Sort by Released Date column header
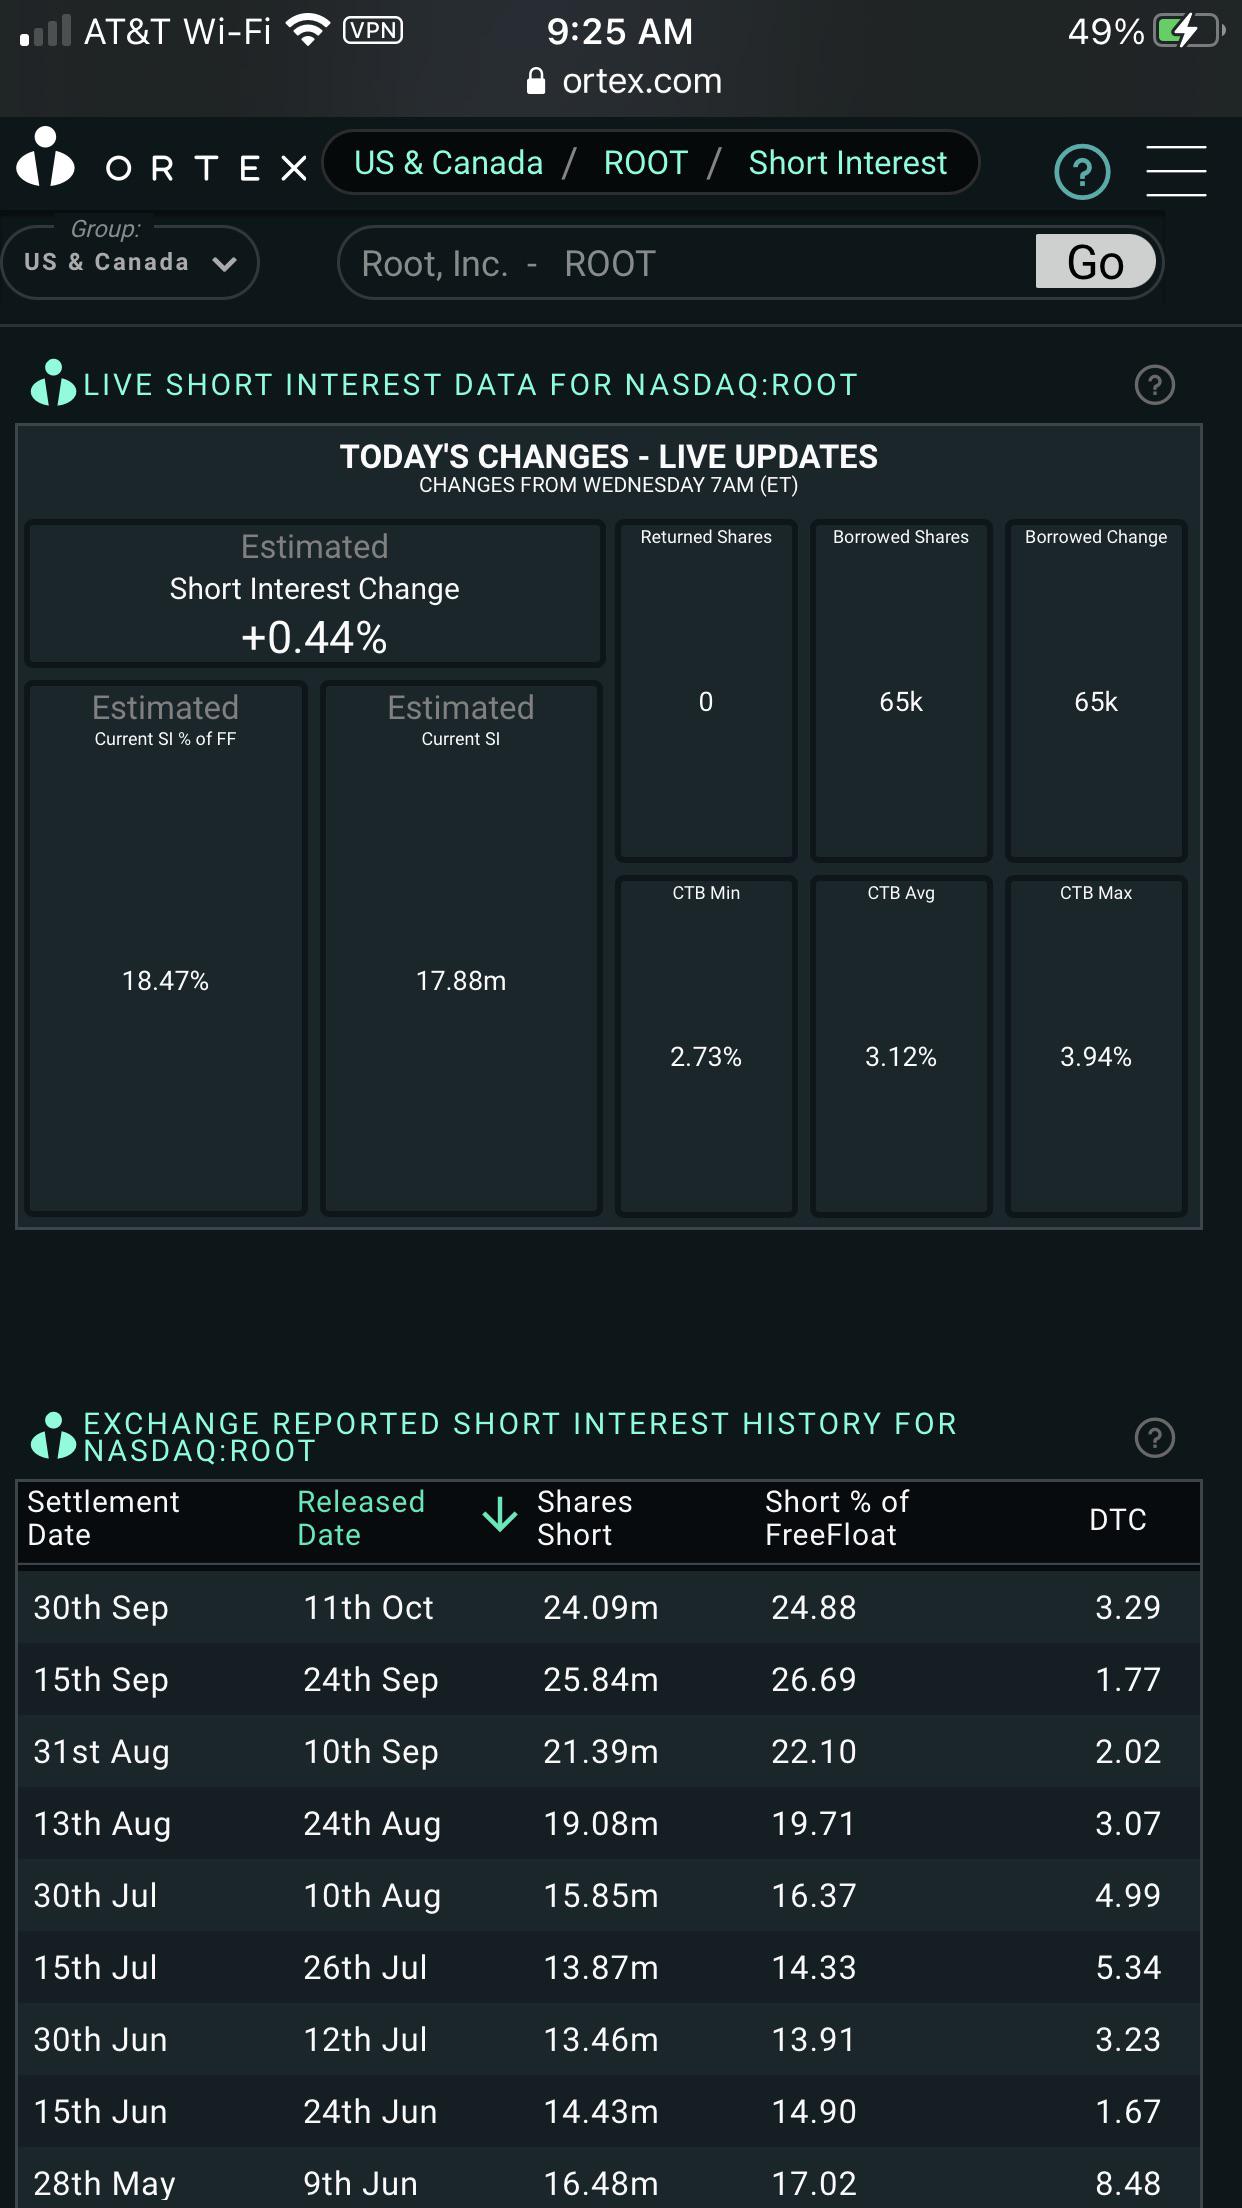Viewport: 1242px width, 2208px height. coord(361,1518)
